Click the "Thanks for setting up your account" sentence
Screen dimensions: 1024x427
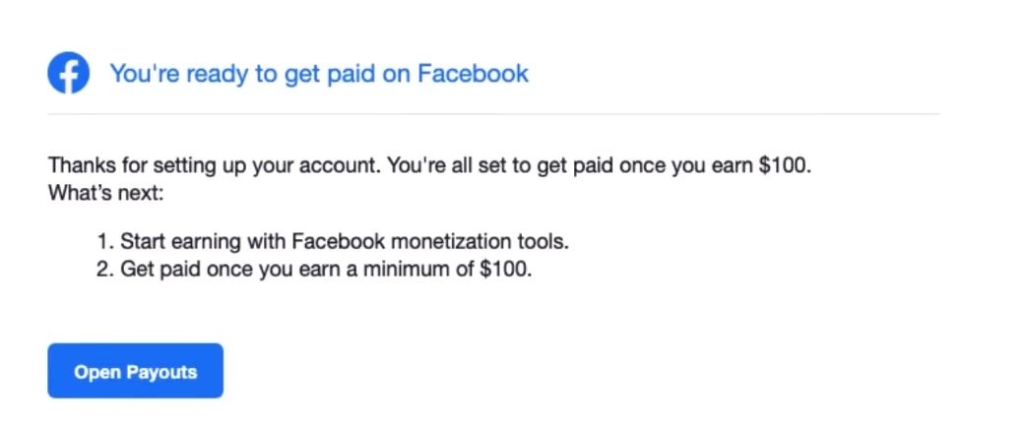(211, 166)
